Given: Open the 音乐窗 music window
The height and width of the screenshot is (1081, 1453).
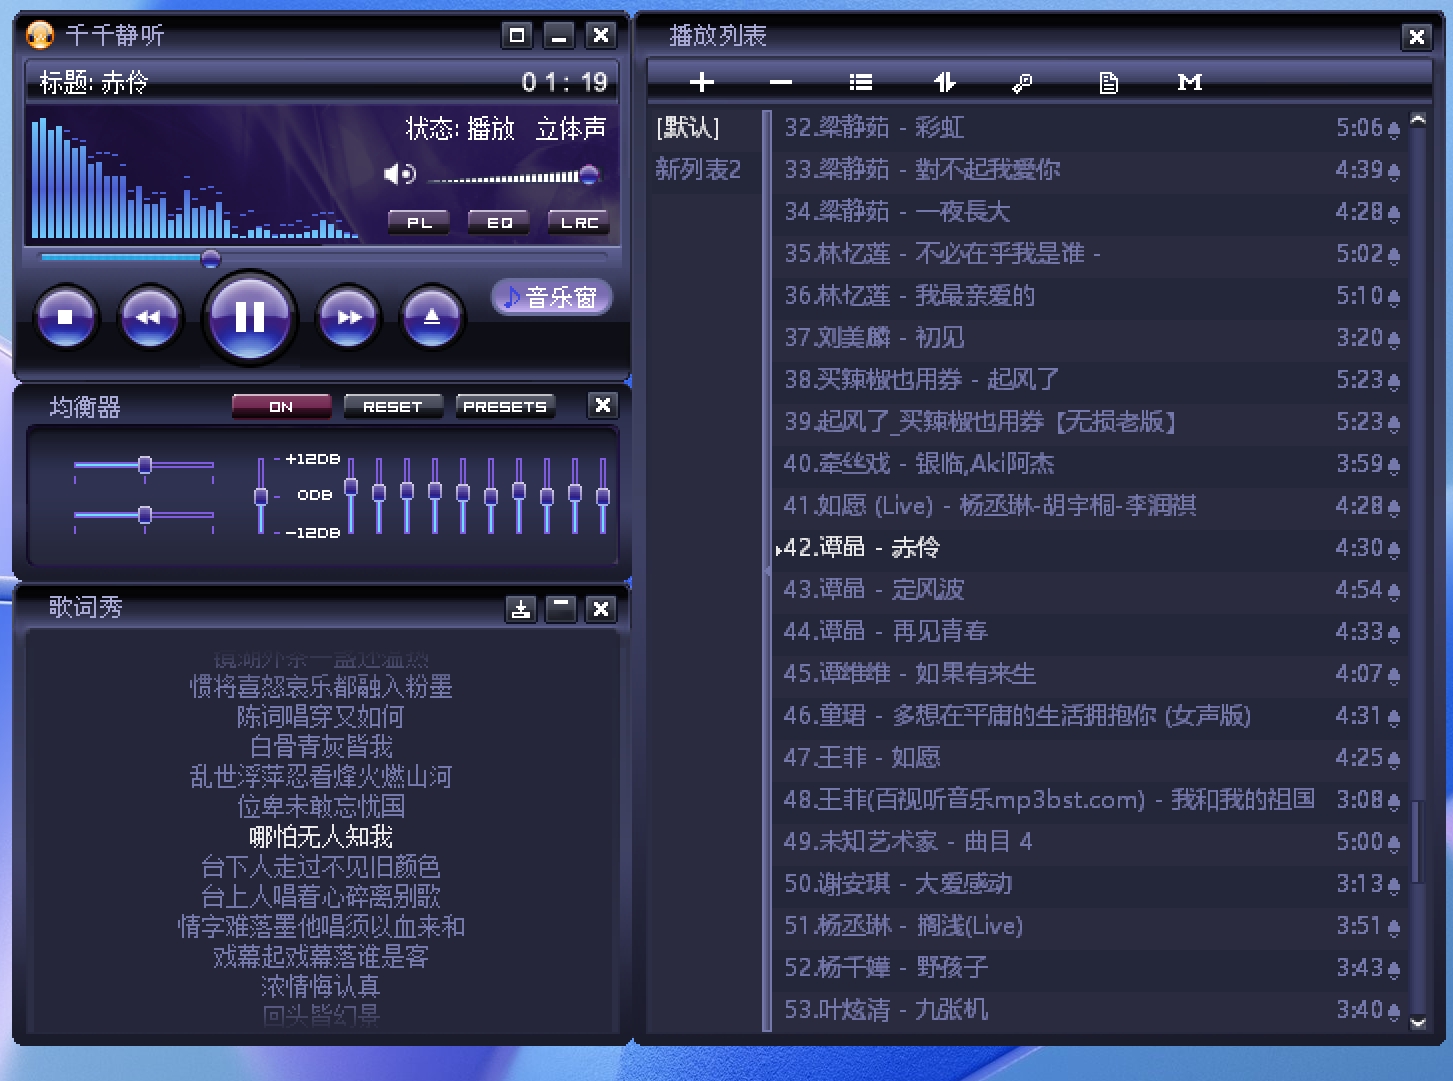Looking at the screenshot, I should (552, 297).
